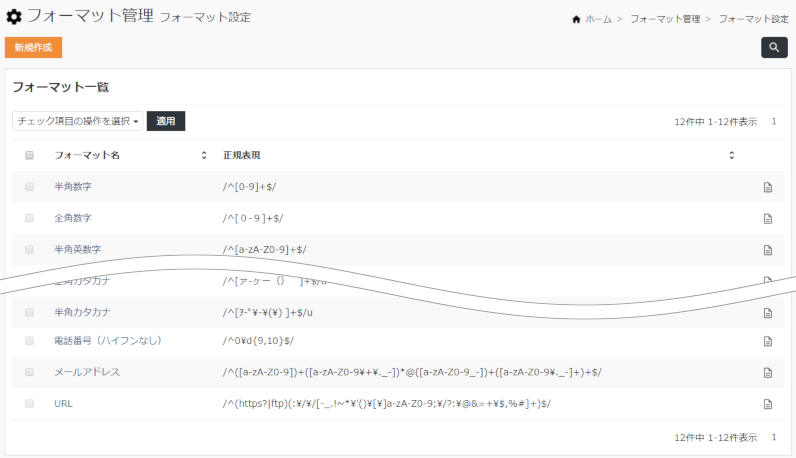Sort by 正規表現 using its sort arrows
The height and width of the screenshot is (458, 796).
tap(732, 155)
